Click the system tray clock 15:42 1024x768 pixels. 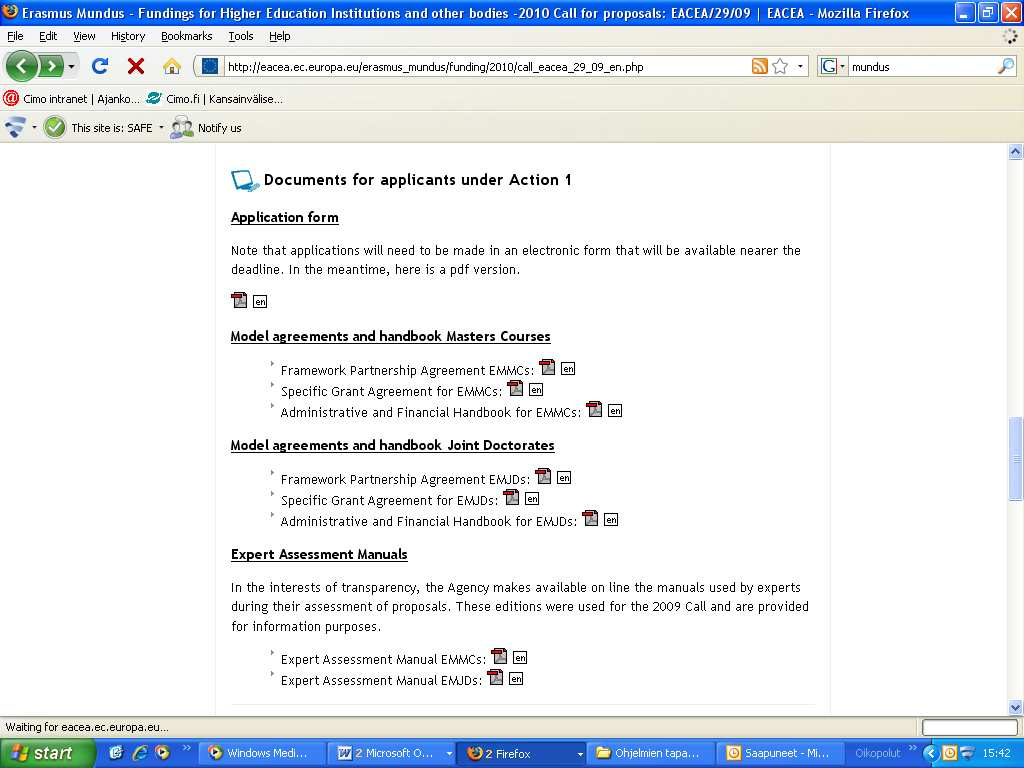click(996, 753)
